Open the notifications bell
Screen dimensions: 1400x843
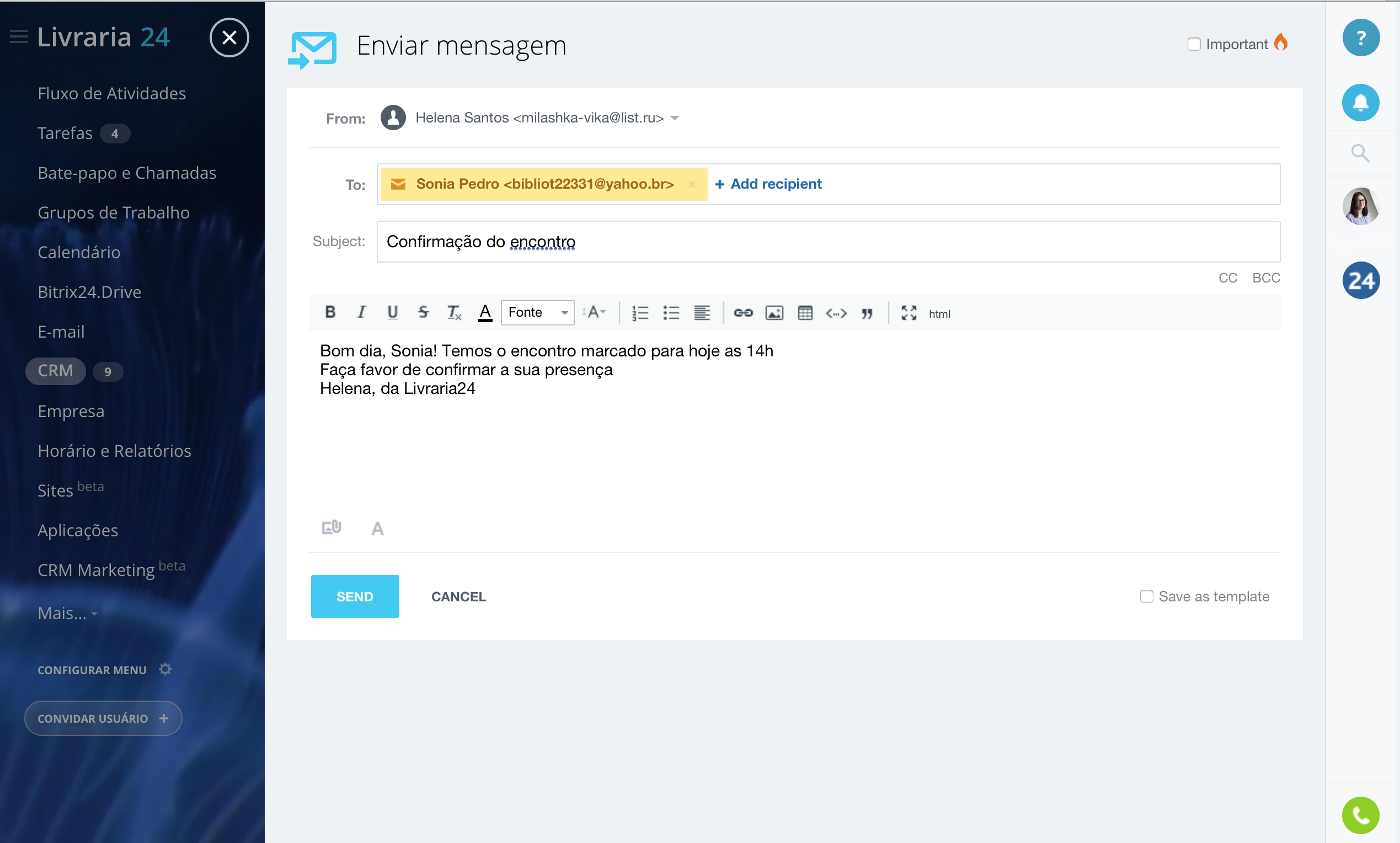point(1360,102)
